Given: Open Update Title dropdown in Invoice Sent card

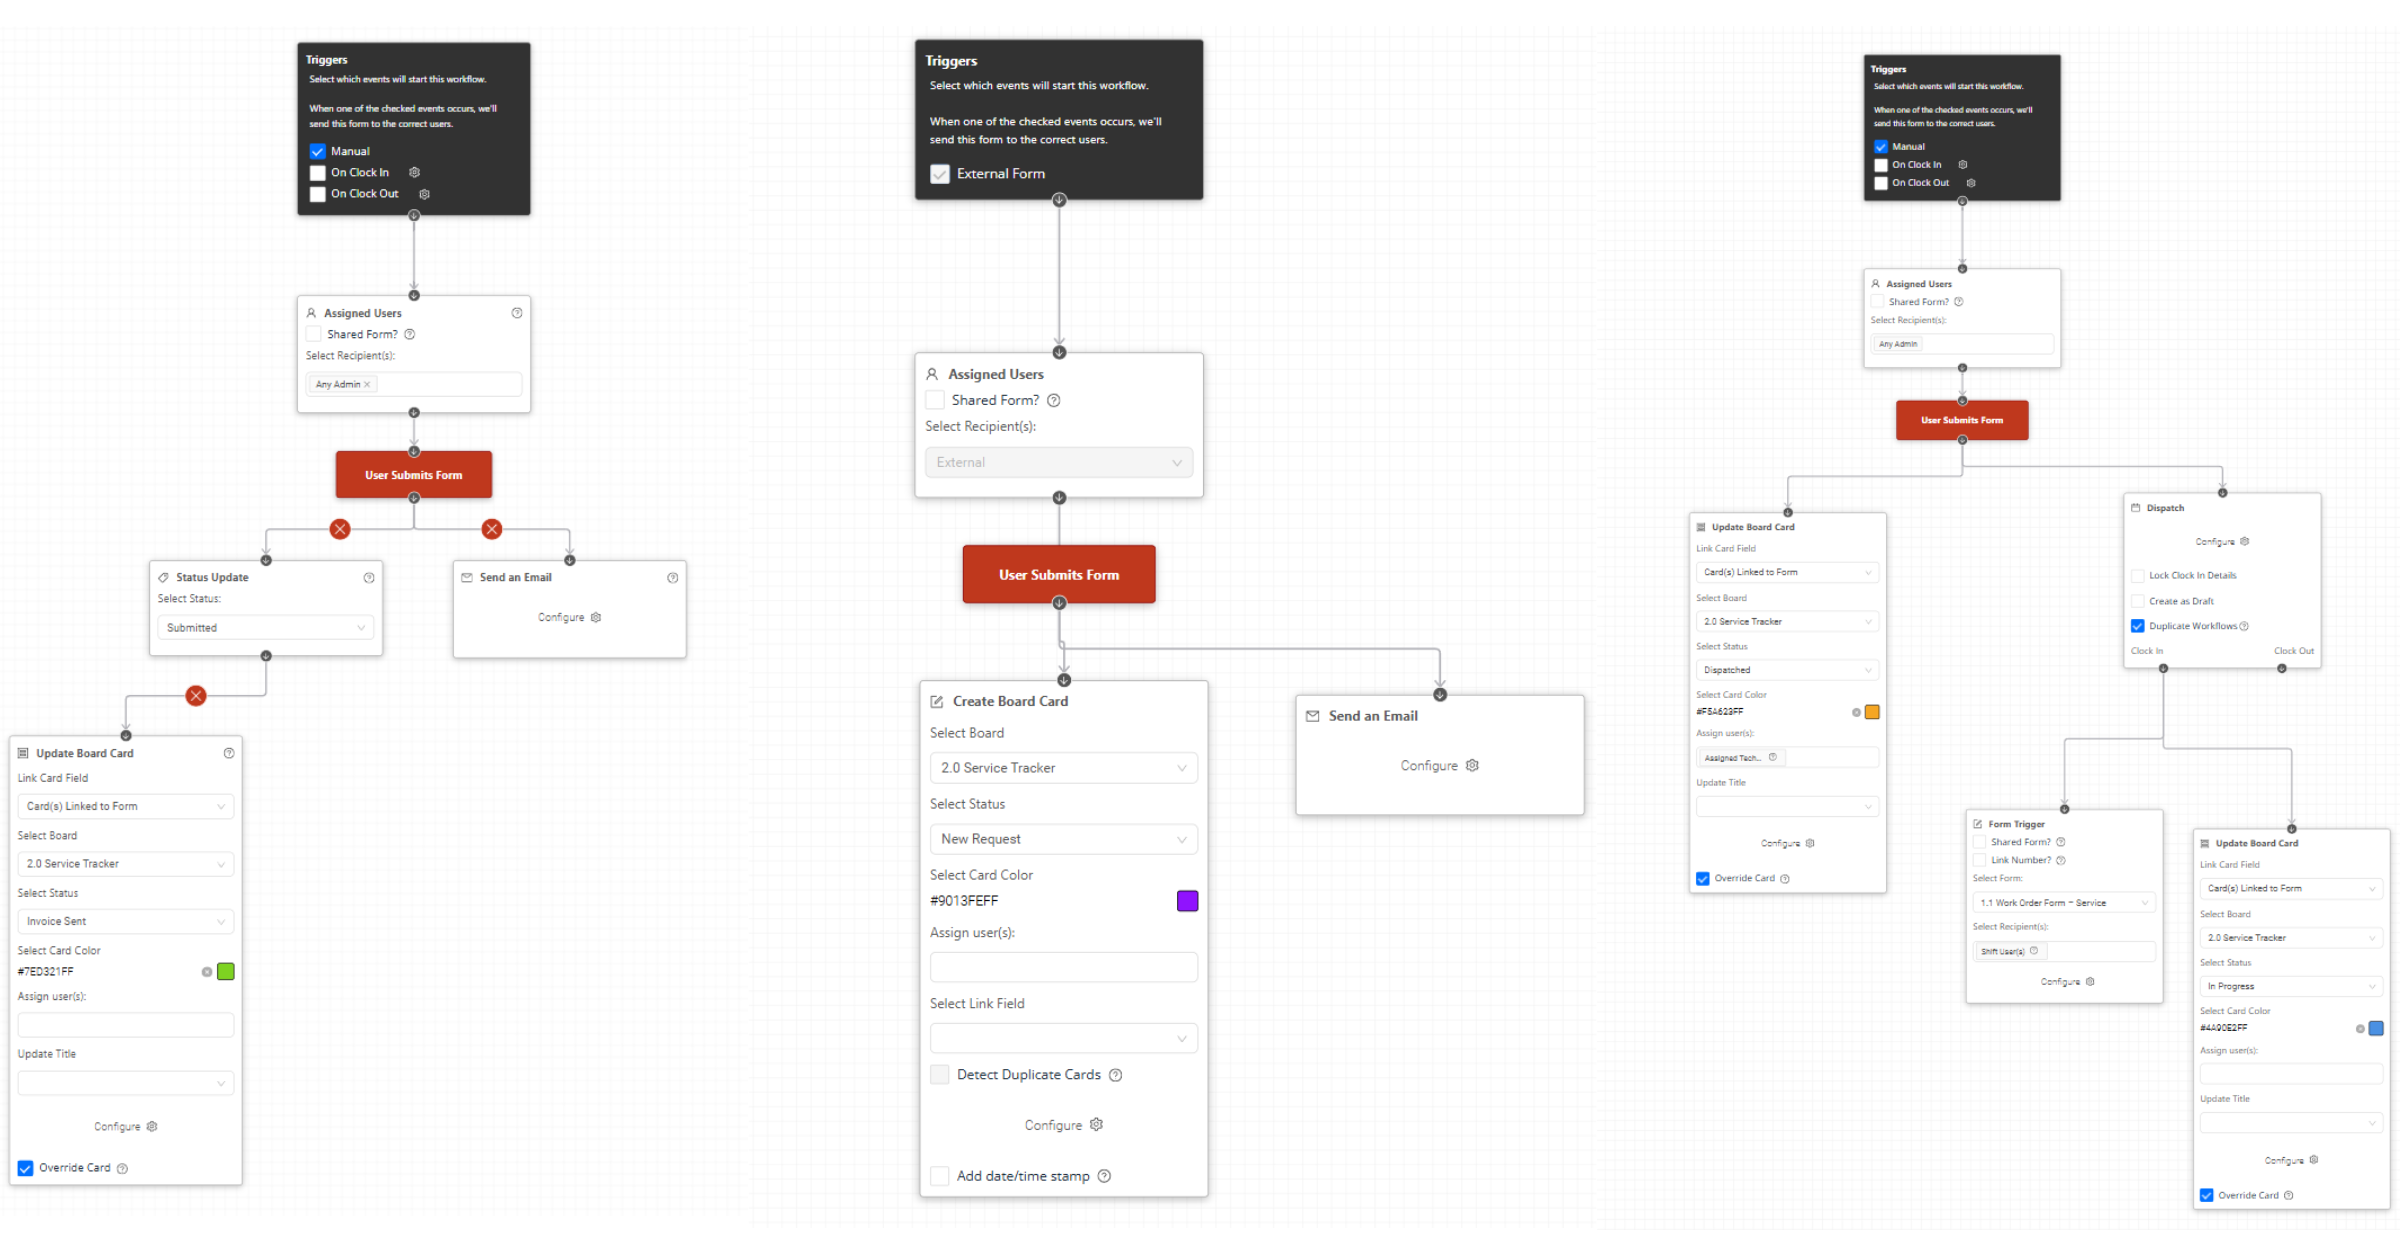Looking at the screenshot, I should [125, 1083].
